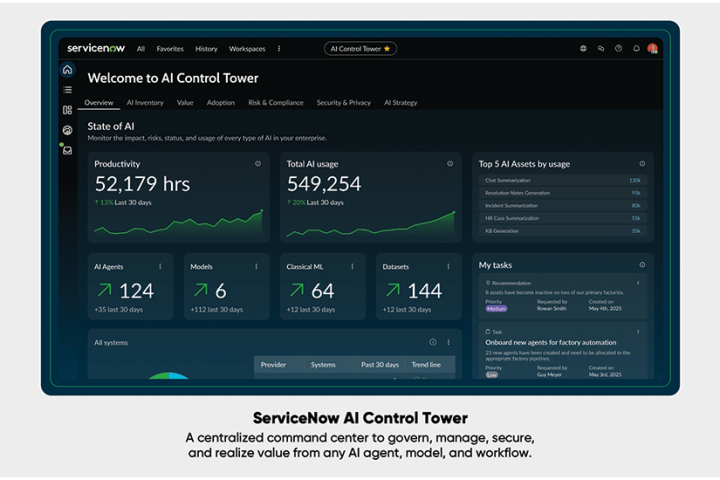720x480 pixels.
Task: Click the Past 30 days column header
Action: [x=380, y=364]
